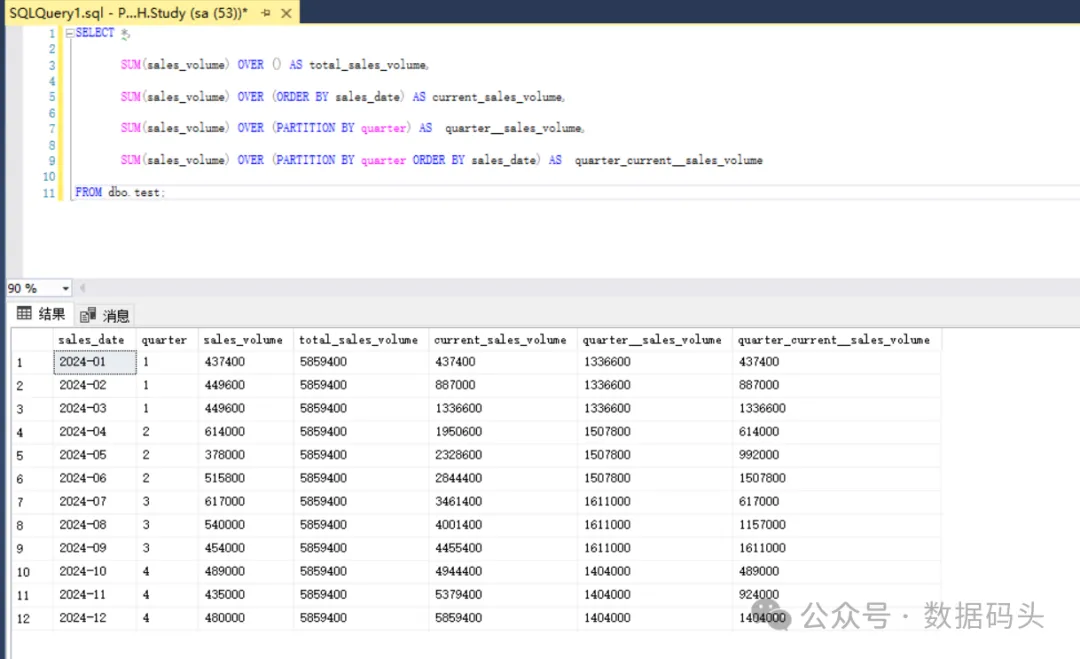Select the 2024-10 date cell
Screen dimensions: 1080x659
pyautogui.click(x=95, y=572)
